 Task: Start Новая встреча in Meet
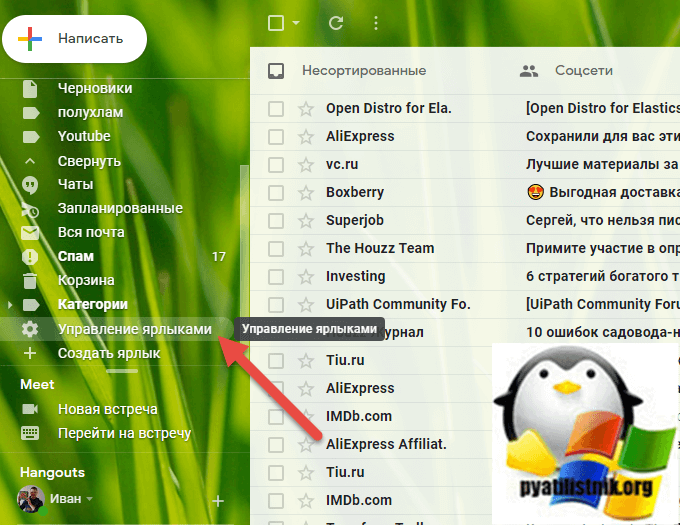[x=108, y=409]
